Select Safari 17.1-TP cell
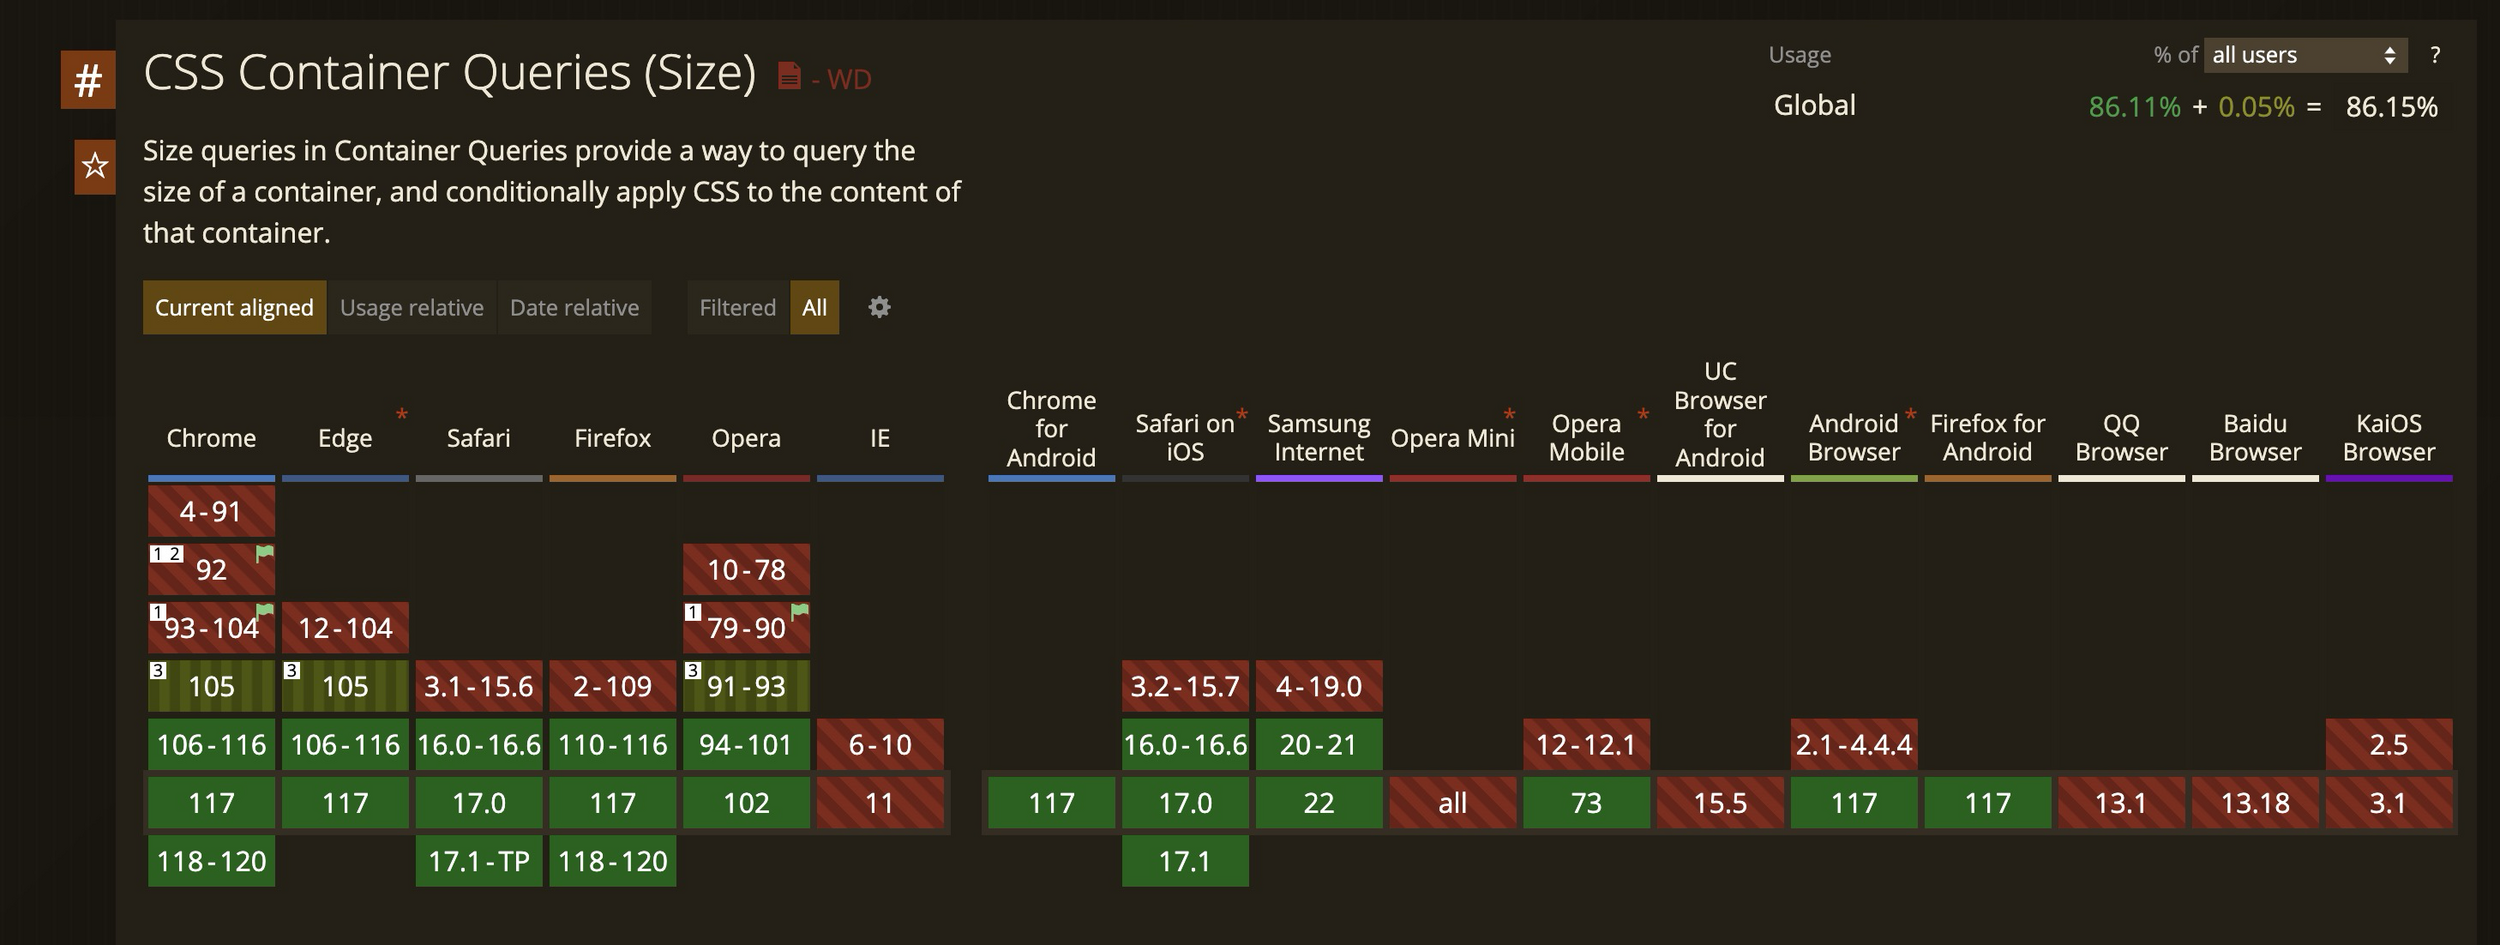Screen dimensions: 2500x945 (479, 861)
